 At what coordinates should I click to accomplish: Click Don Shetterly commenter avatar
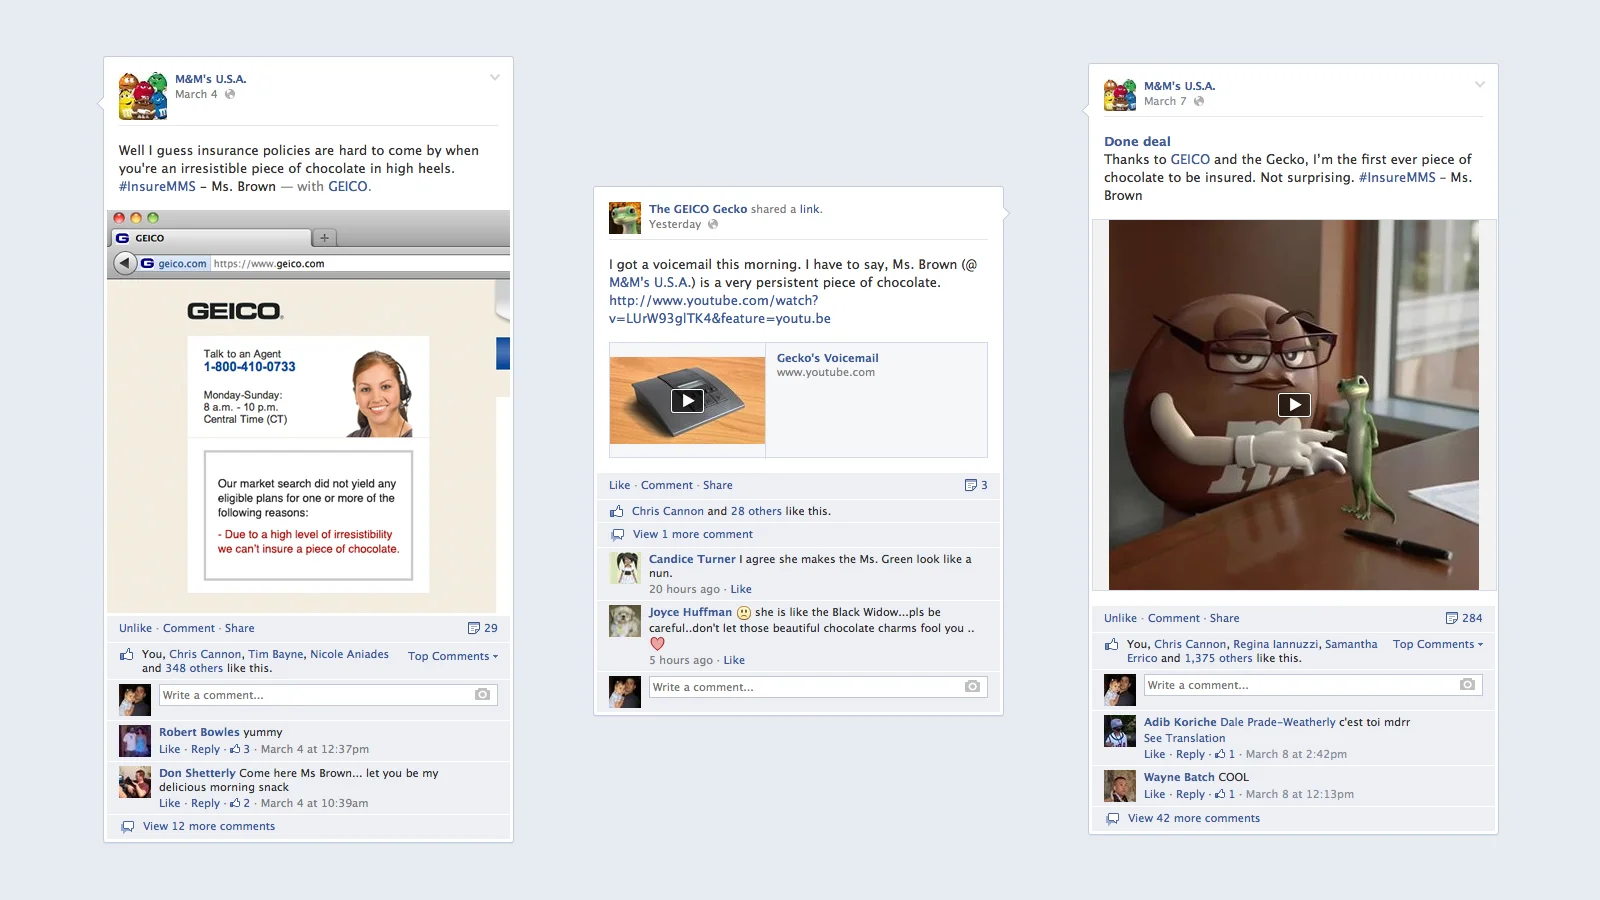(135, 782)
